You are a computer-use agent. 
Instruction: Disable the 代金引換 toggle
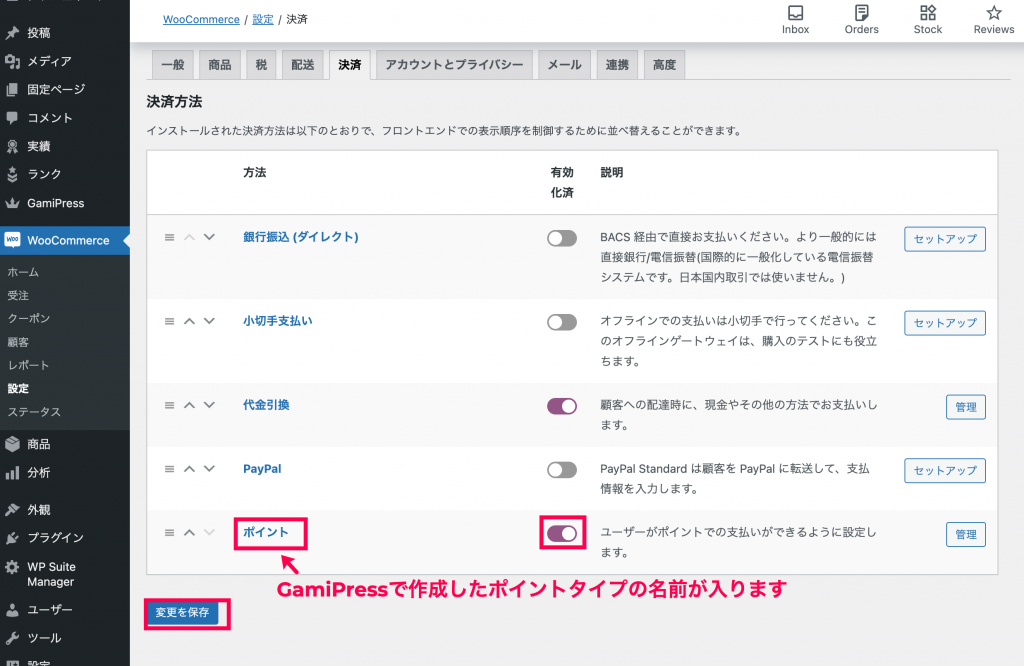coord(562,406)
